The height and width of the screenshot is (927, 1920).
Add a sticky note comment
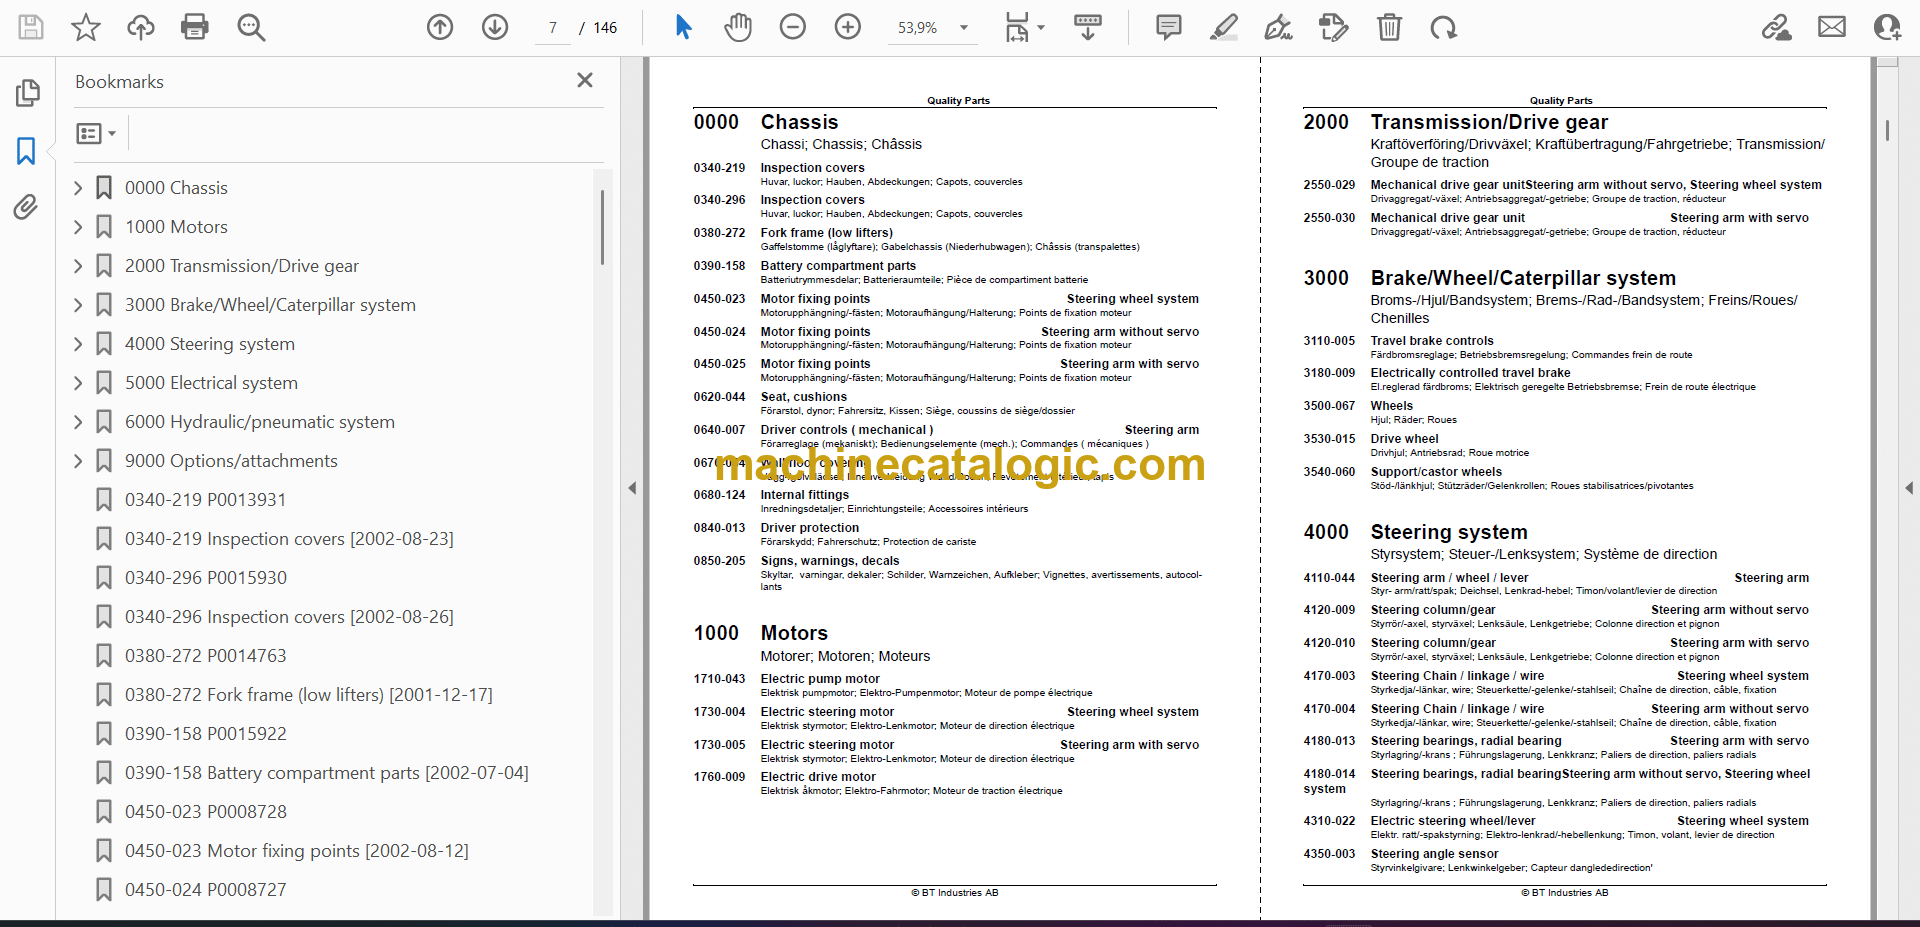point(1168,27)
